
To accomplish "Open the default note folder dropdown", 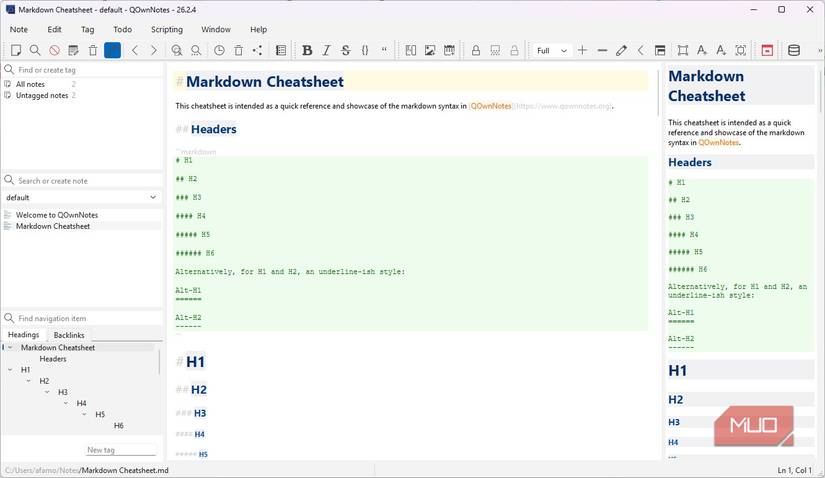I will coord(82,197).
